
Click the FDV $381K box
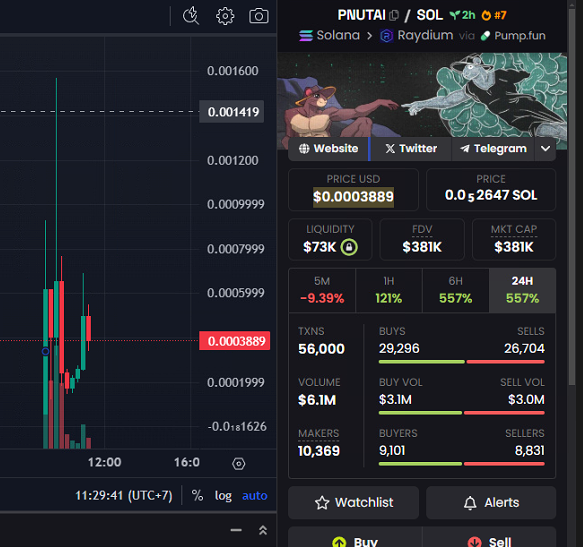pos(422,239)
